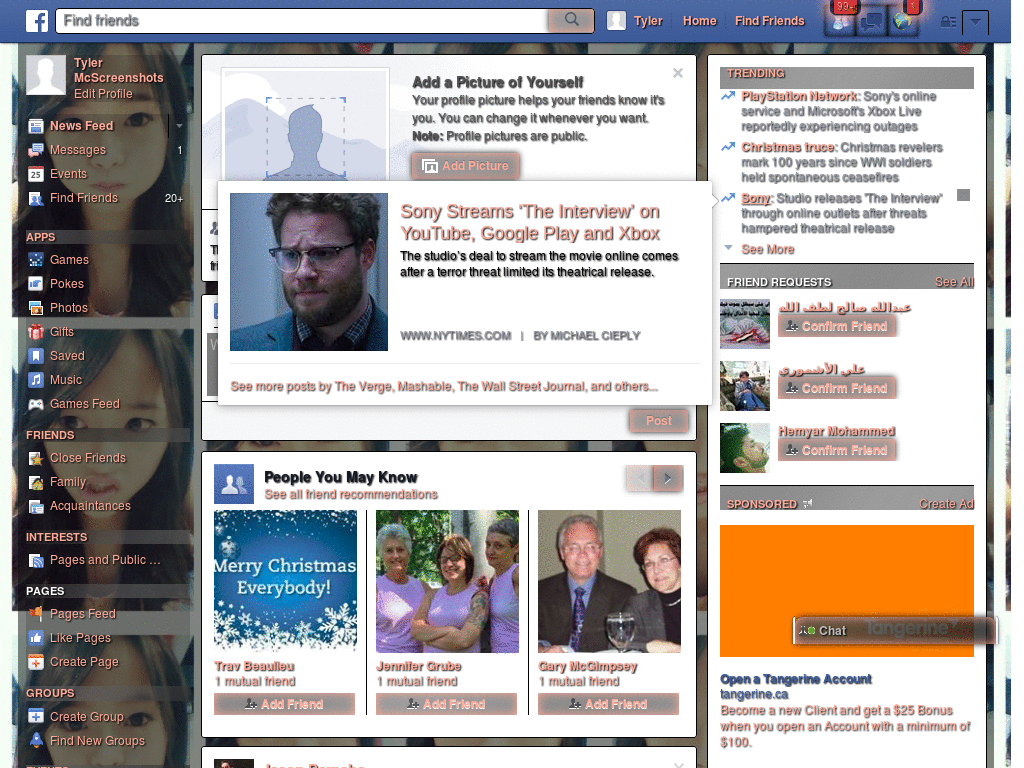The image size is (1024, 768).
Task: Open the globe notifications icon
Action: point(903,22)
